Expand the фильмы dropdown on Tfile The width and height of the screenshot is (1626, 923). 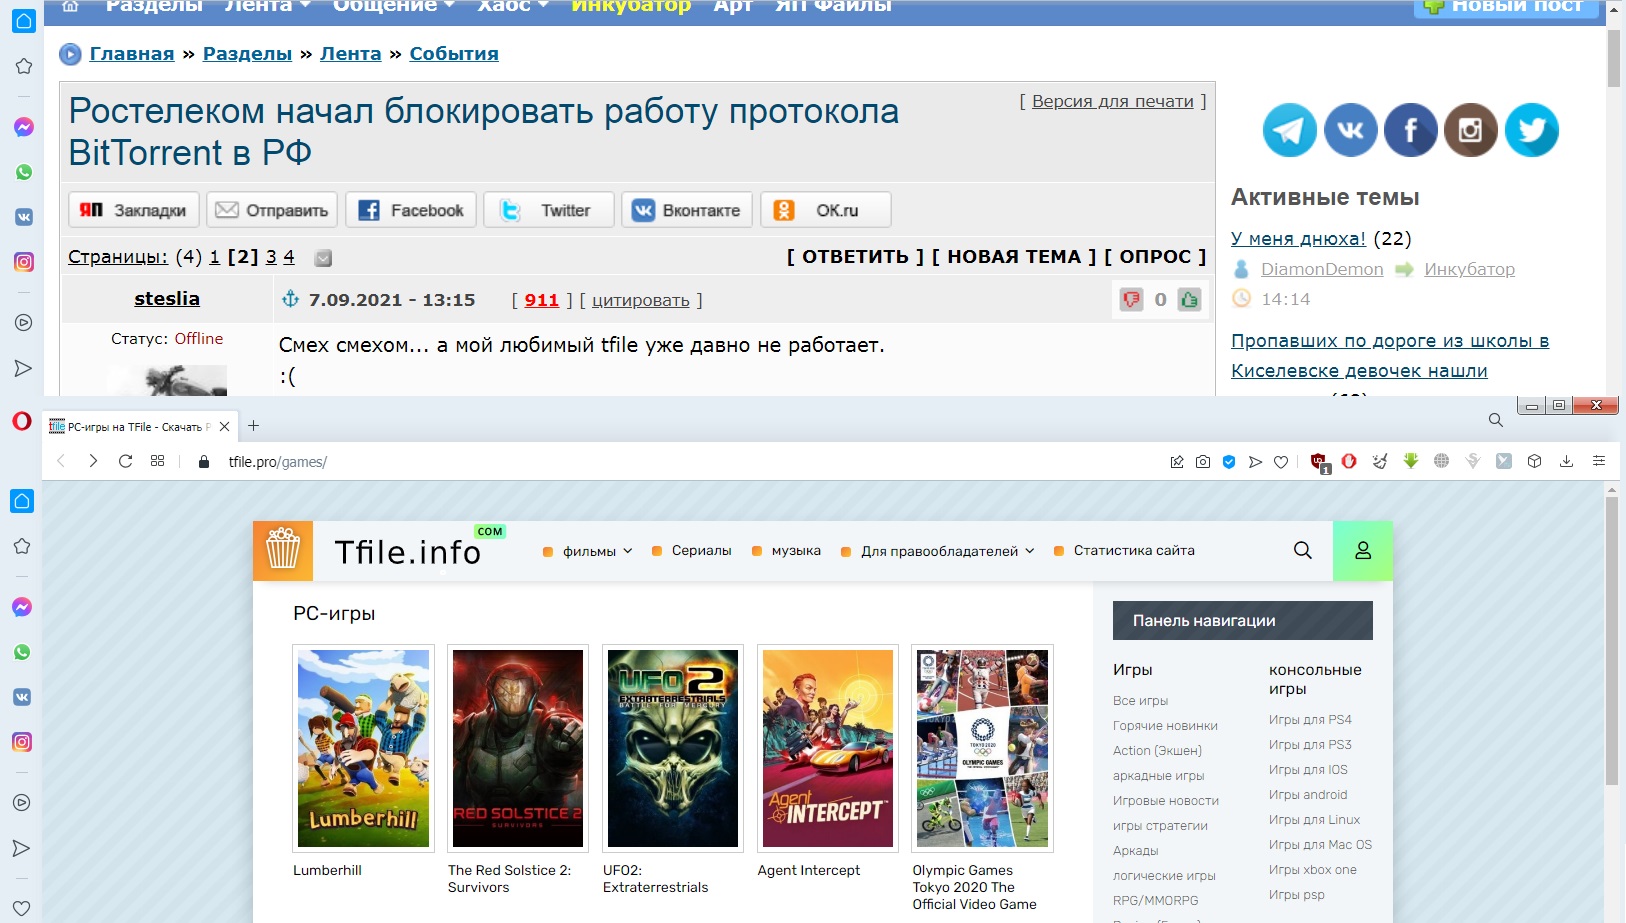598,551
